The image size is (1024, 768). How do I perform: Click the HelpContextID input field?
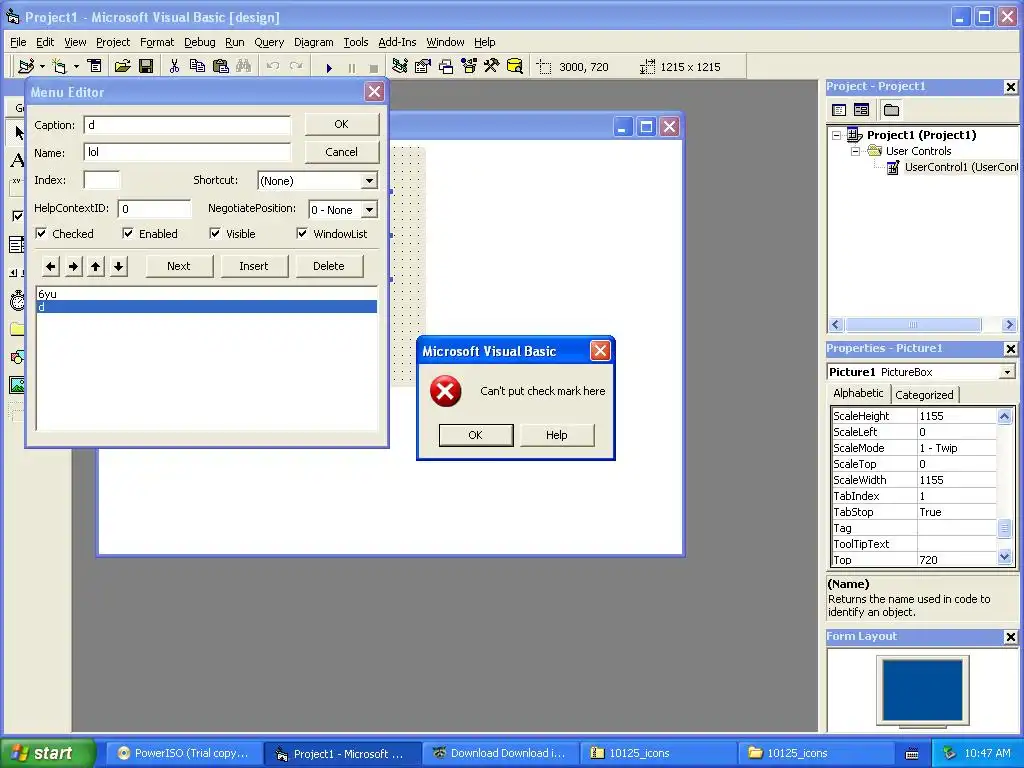coord(155,209)
